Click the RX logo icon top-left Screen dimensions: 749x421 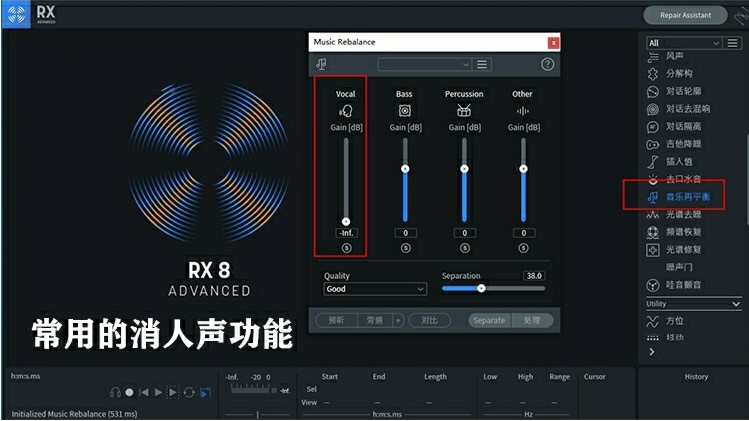[16, 14]
